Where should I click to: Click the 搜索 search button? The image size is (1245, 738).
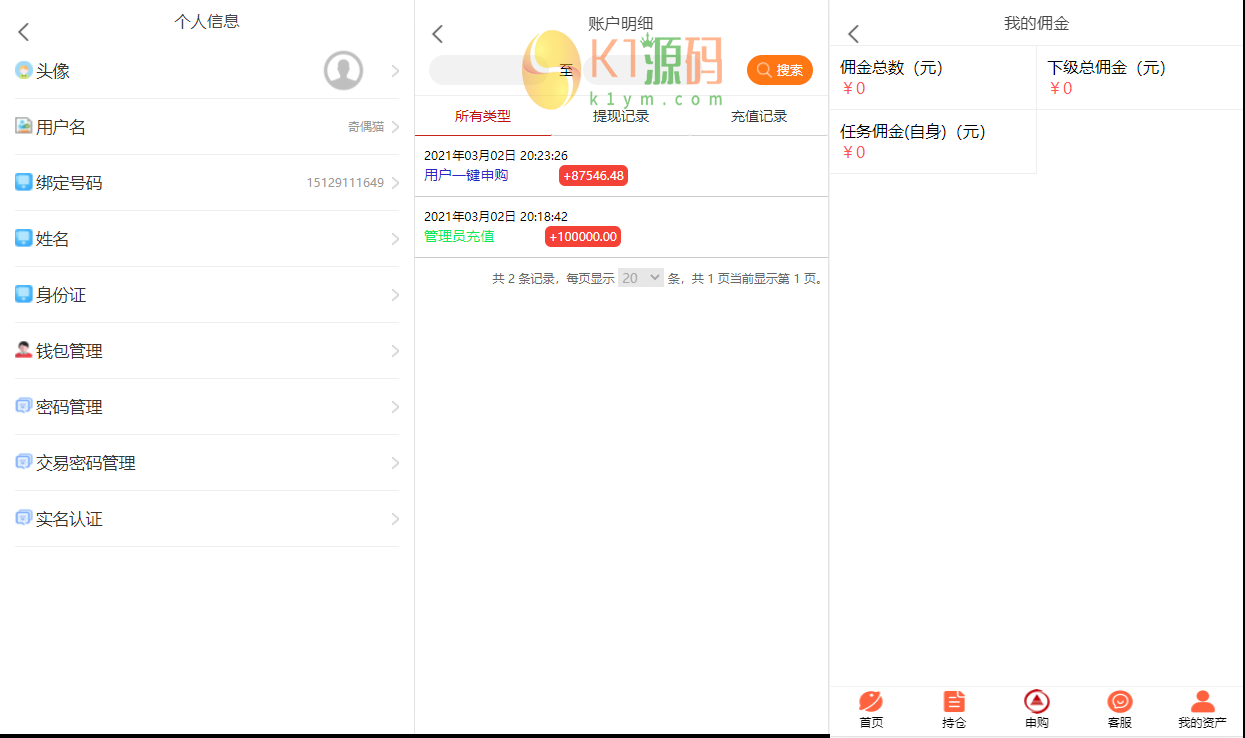tap(780, 70)
